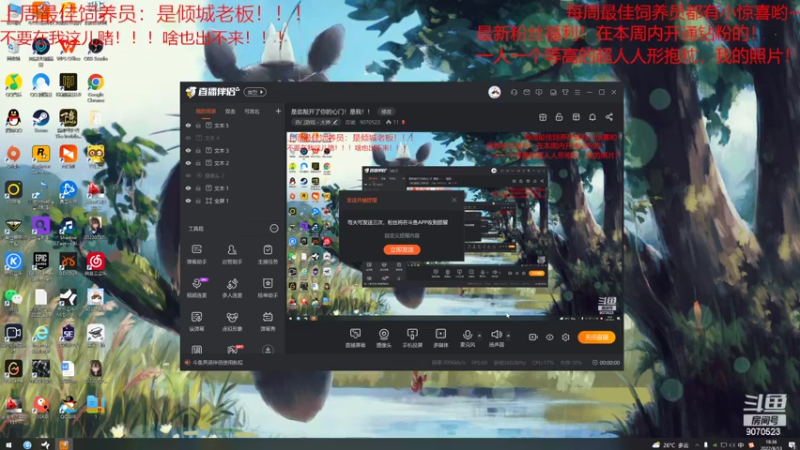The height and width of the screenshot is (450, 800).
Task: Open the 多人连麦 multi-person co-stream tool
Action: 232,288
